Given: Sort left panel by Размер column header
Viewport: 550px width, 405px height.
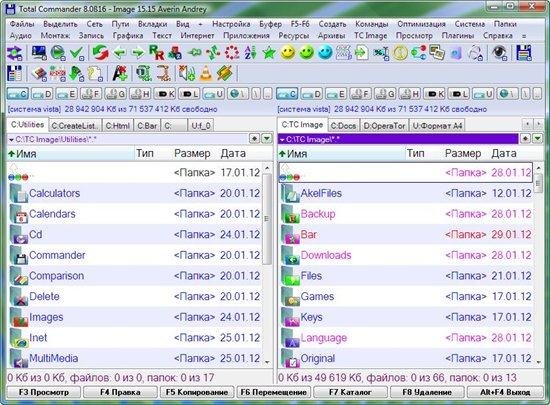Looking at the screenshot, I should pos(192,154).
